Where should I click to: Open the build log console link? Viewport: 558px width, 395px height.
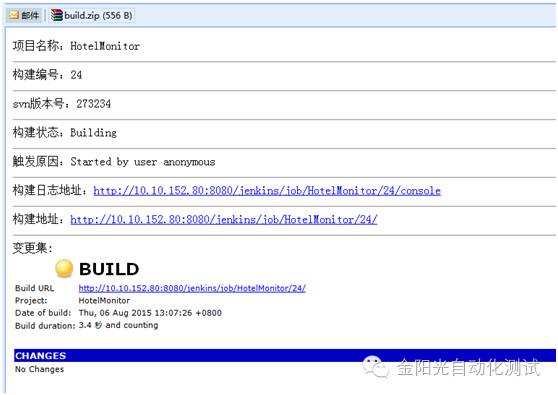[x=267, y=191]
